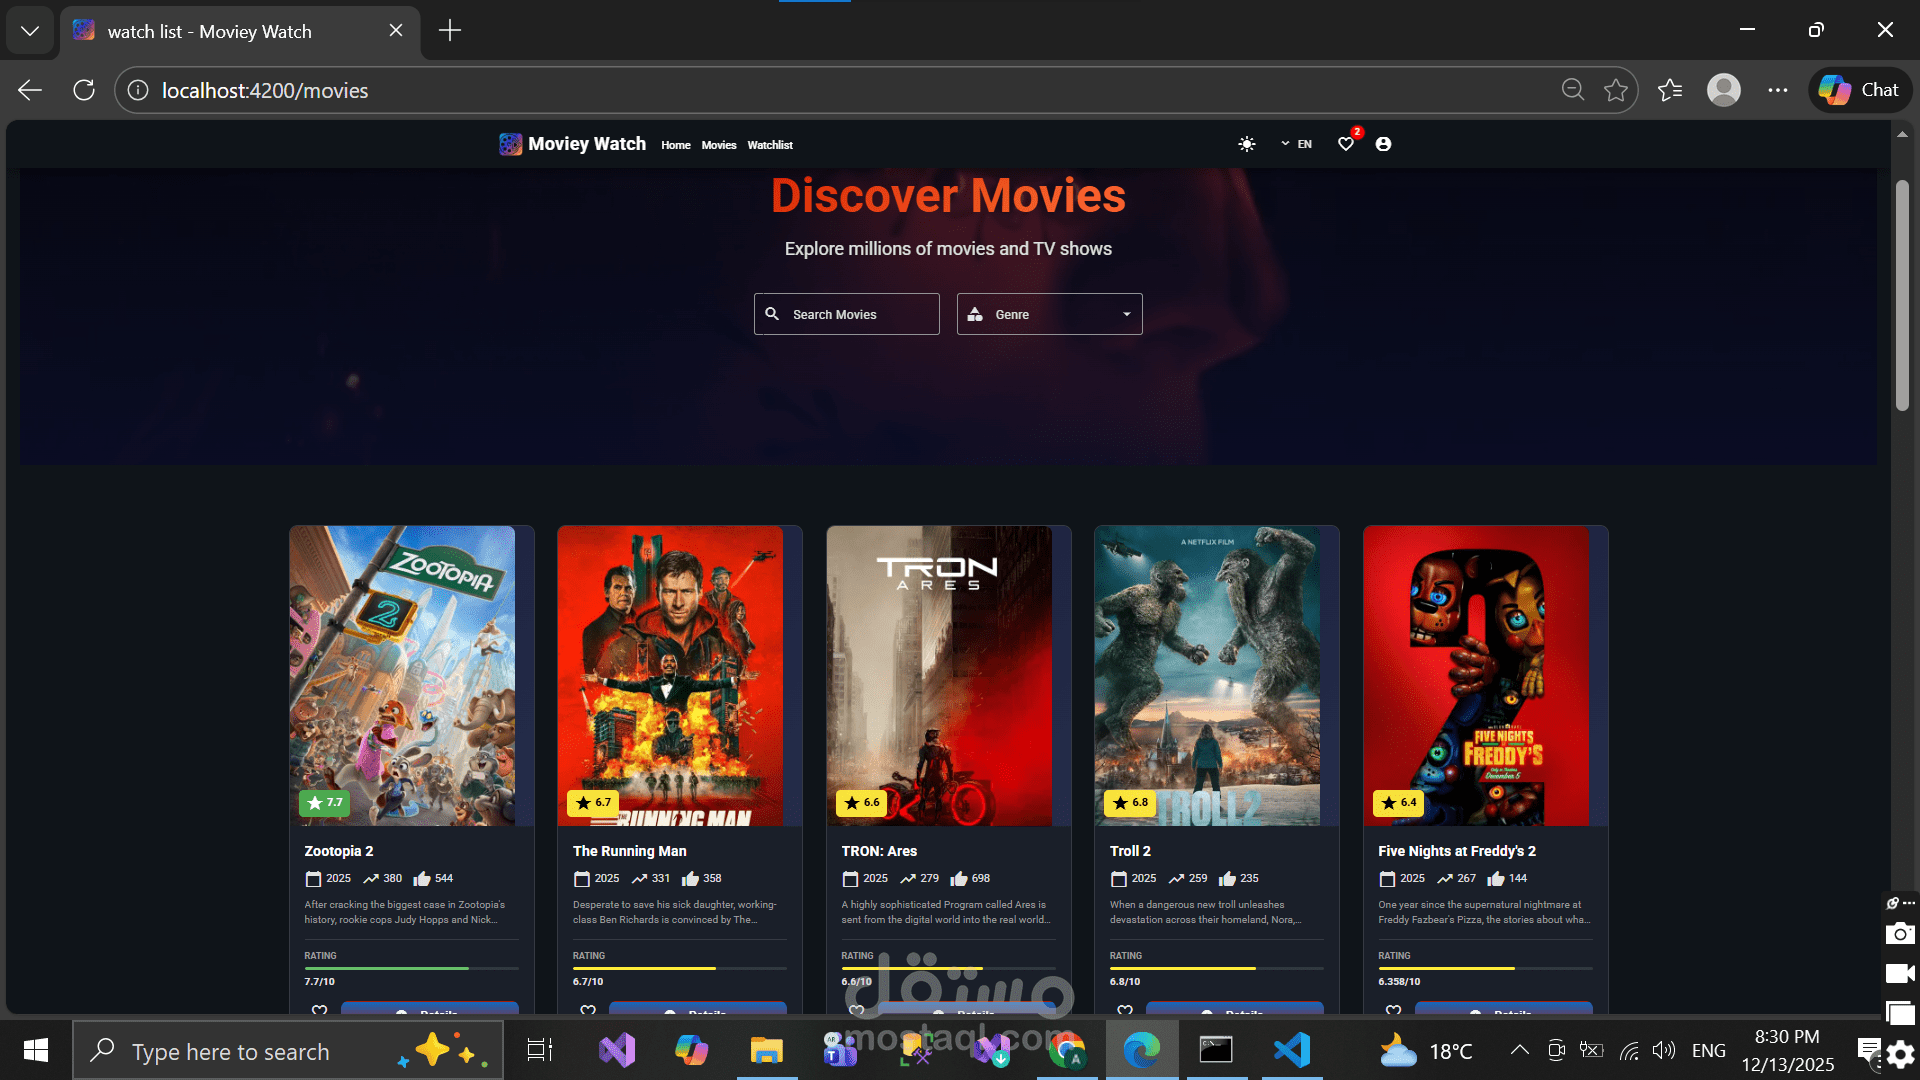
Task: Open the Zootopia 2 poster
Action: pyautogui.click(x=402, y=676)
